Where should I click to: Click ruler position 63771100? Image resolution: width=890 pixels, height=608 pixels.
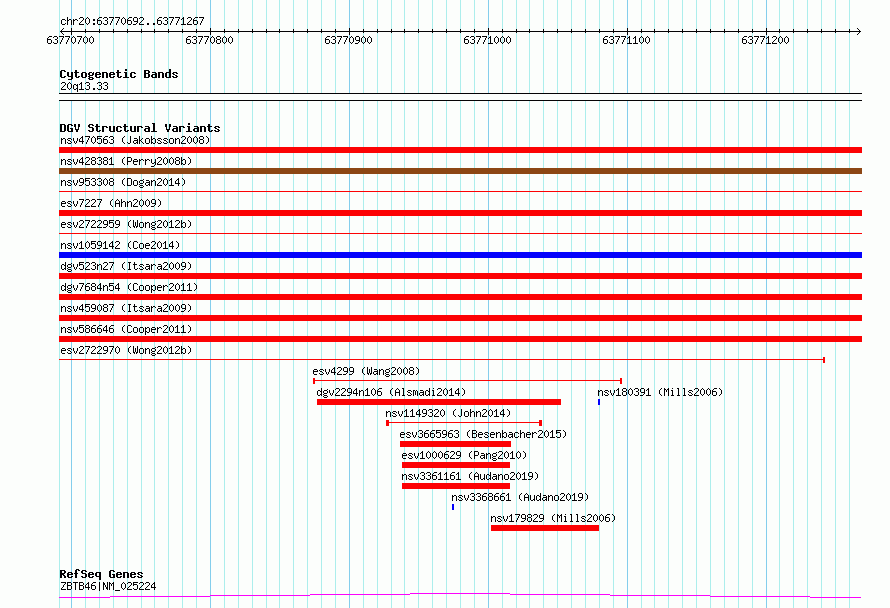[626, 40]
